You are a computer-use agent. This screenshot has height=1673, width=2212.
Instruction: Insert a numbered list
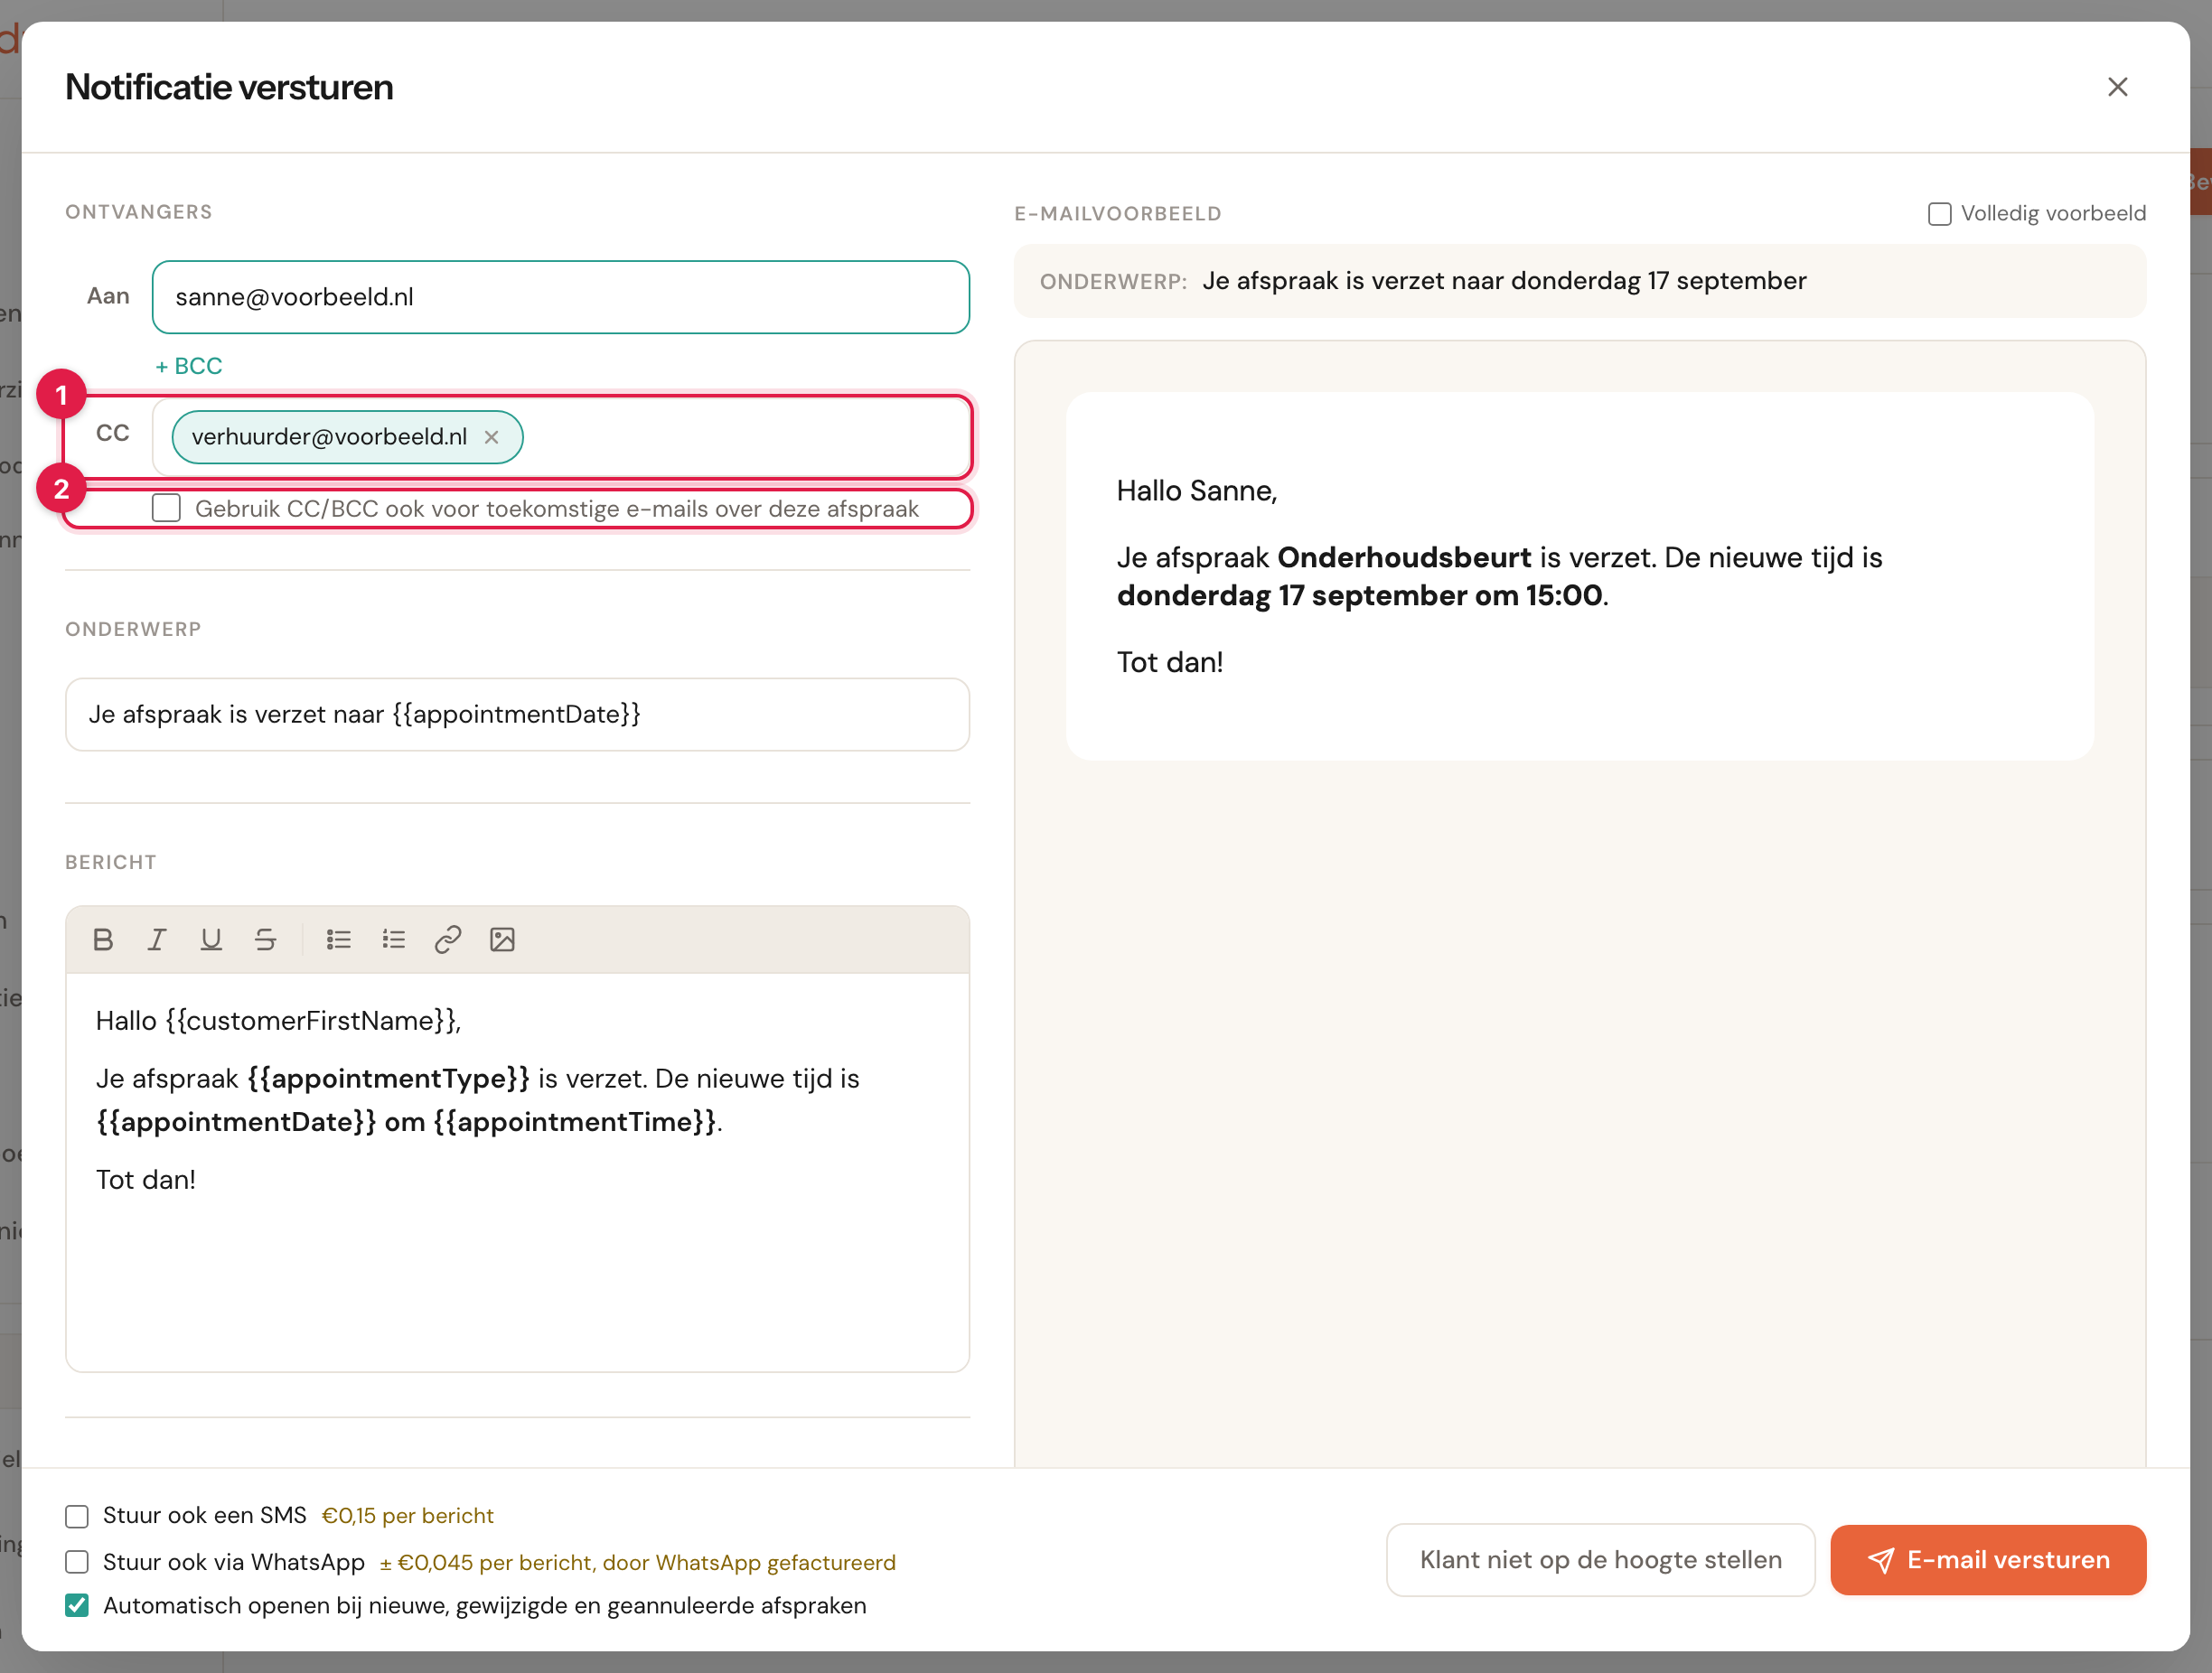[x=393, y=939]
